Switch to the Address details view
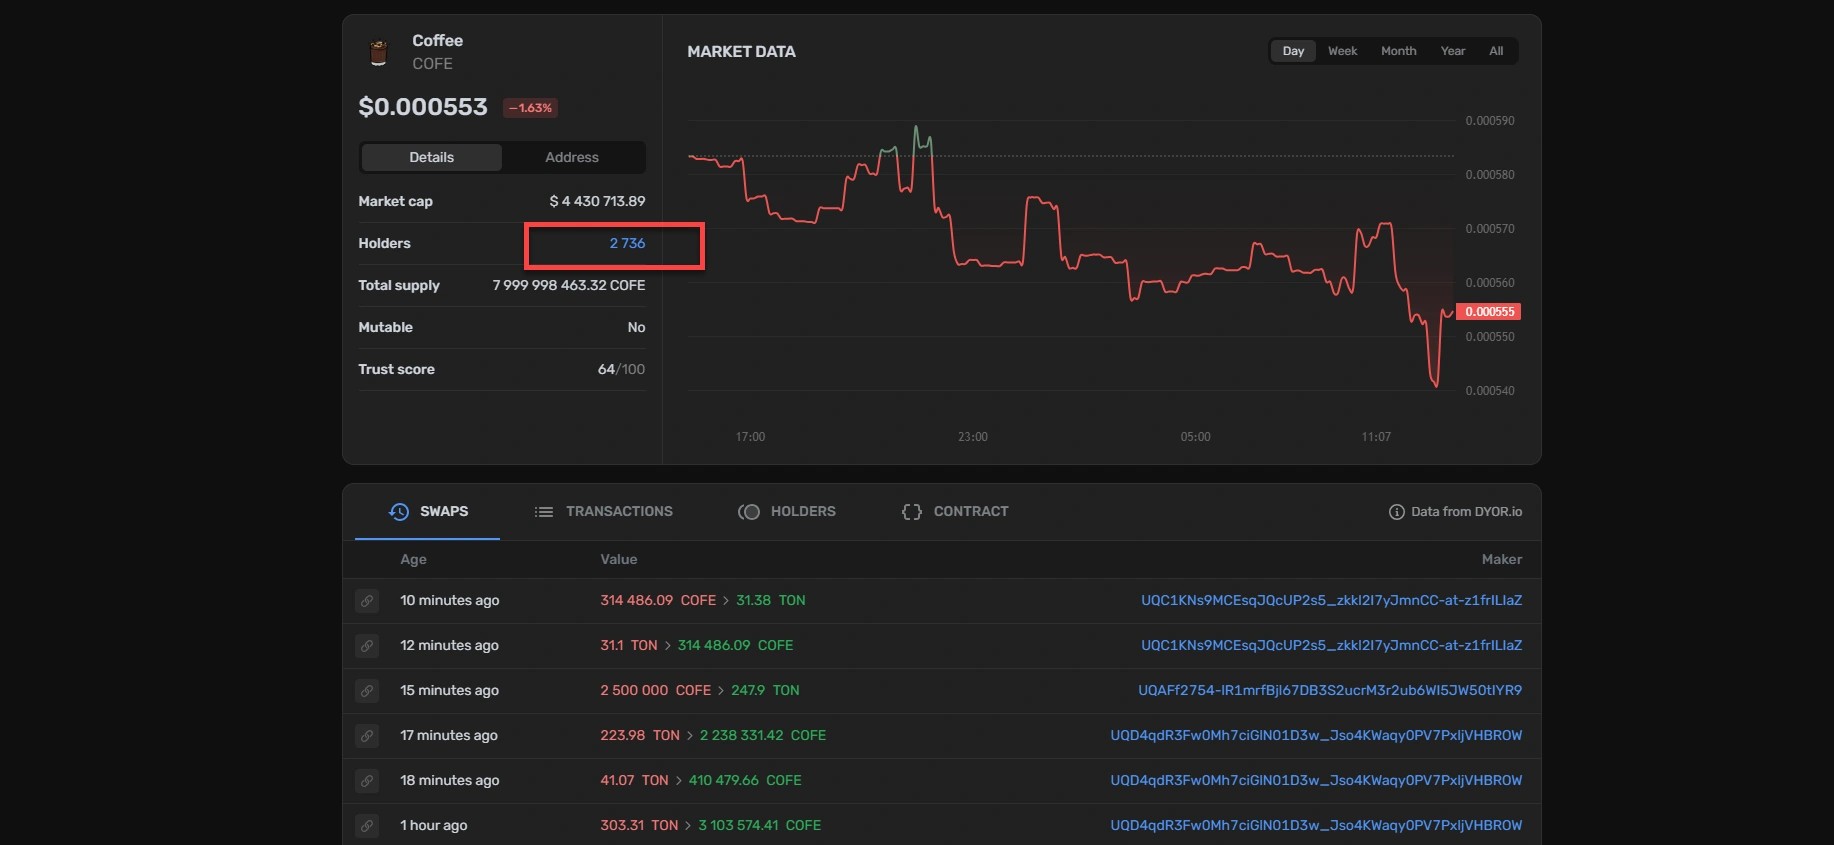The image size is (1834, 845). click(x=572, y=157)
